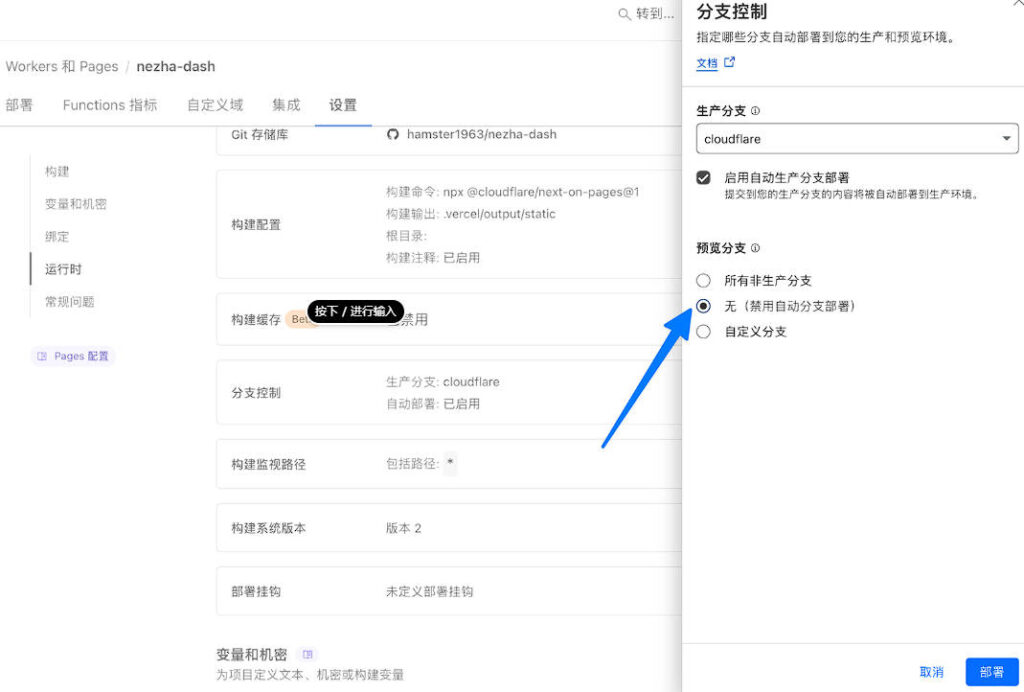1024x692 pixels.
Task: Open the external link icon beside 文档
Action: 729,63
